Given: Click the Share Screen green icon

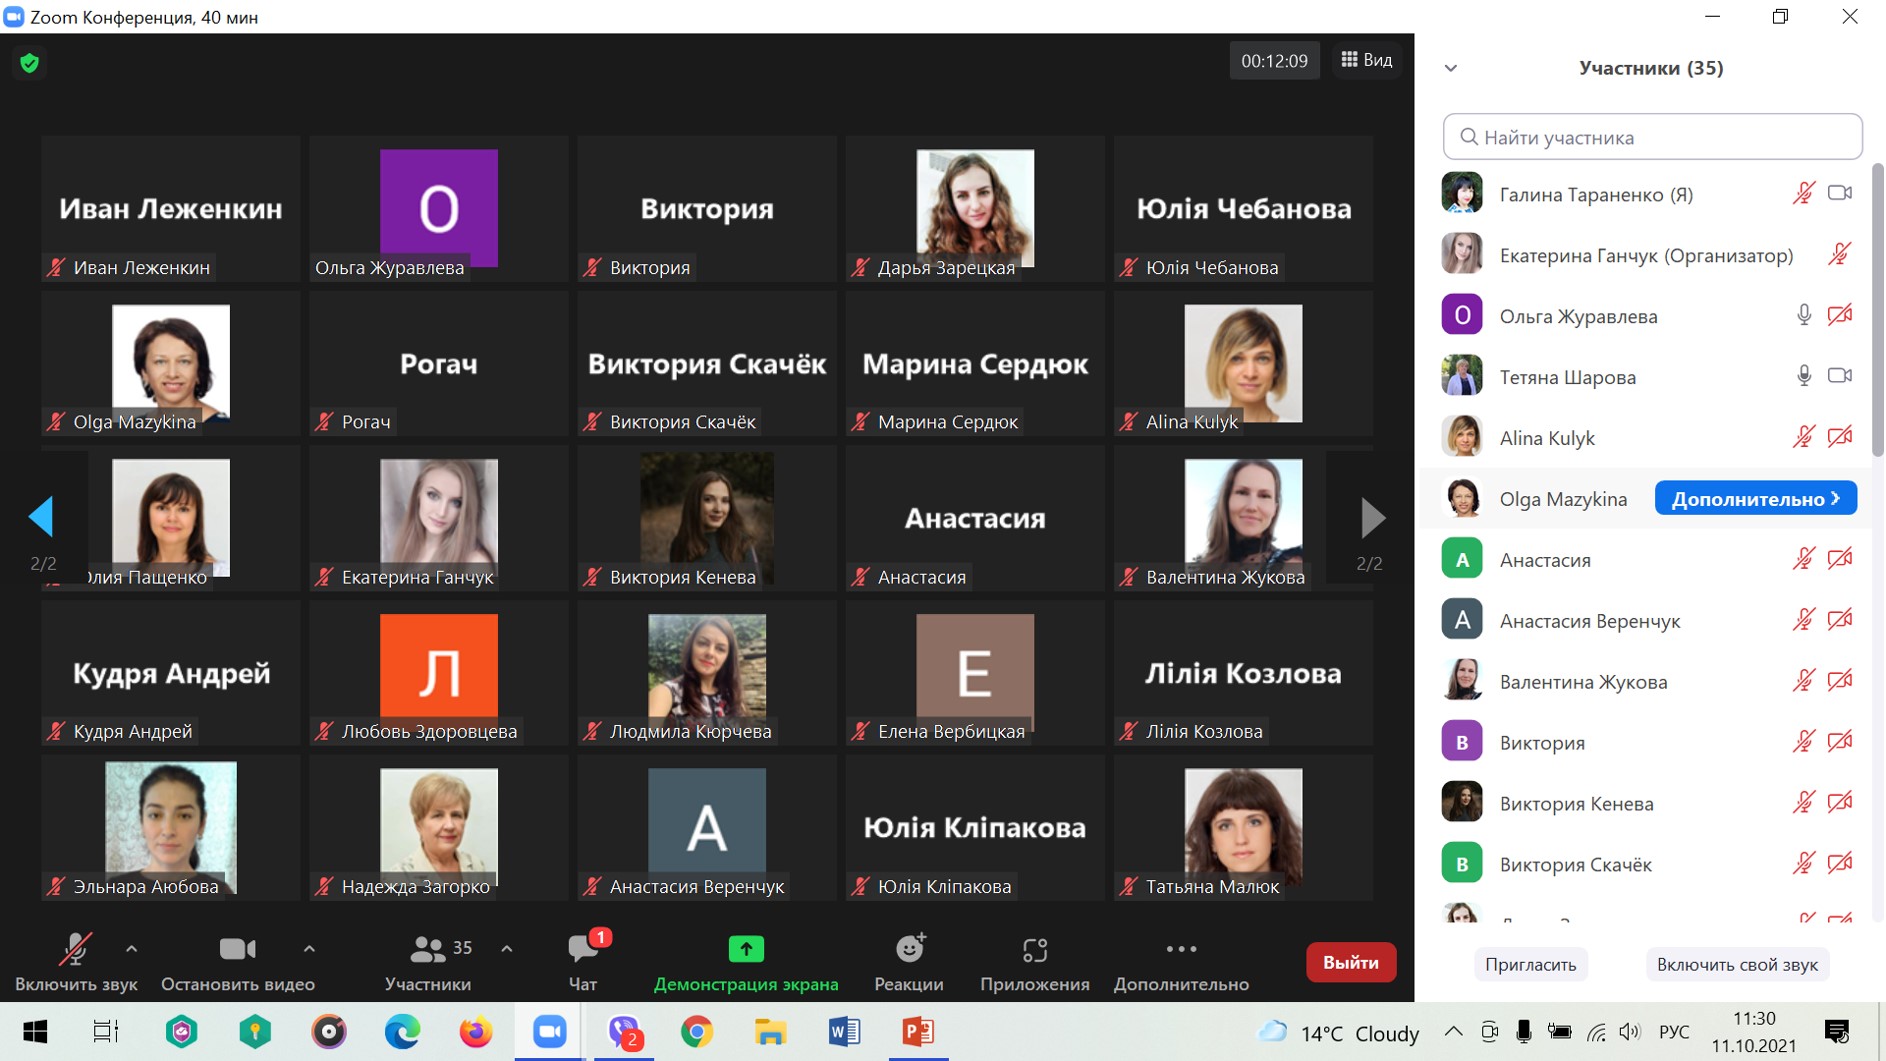Looking at the screenshot, I should [x=745, y=950].
